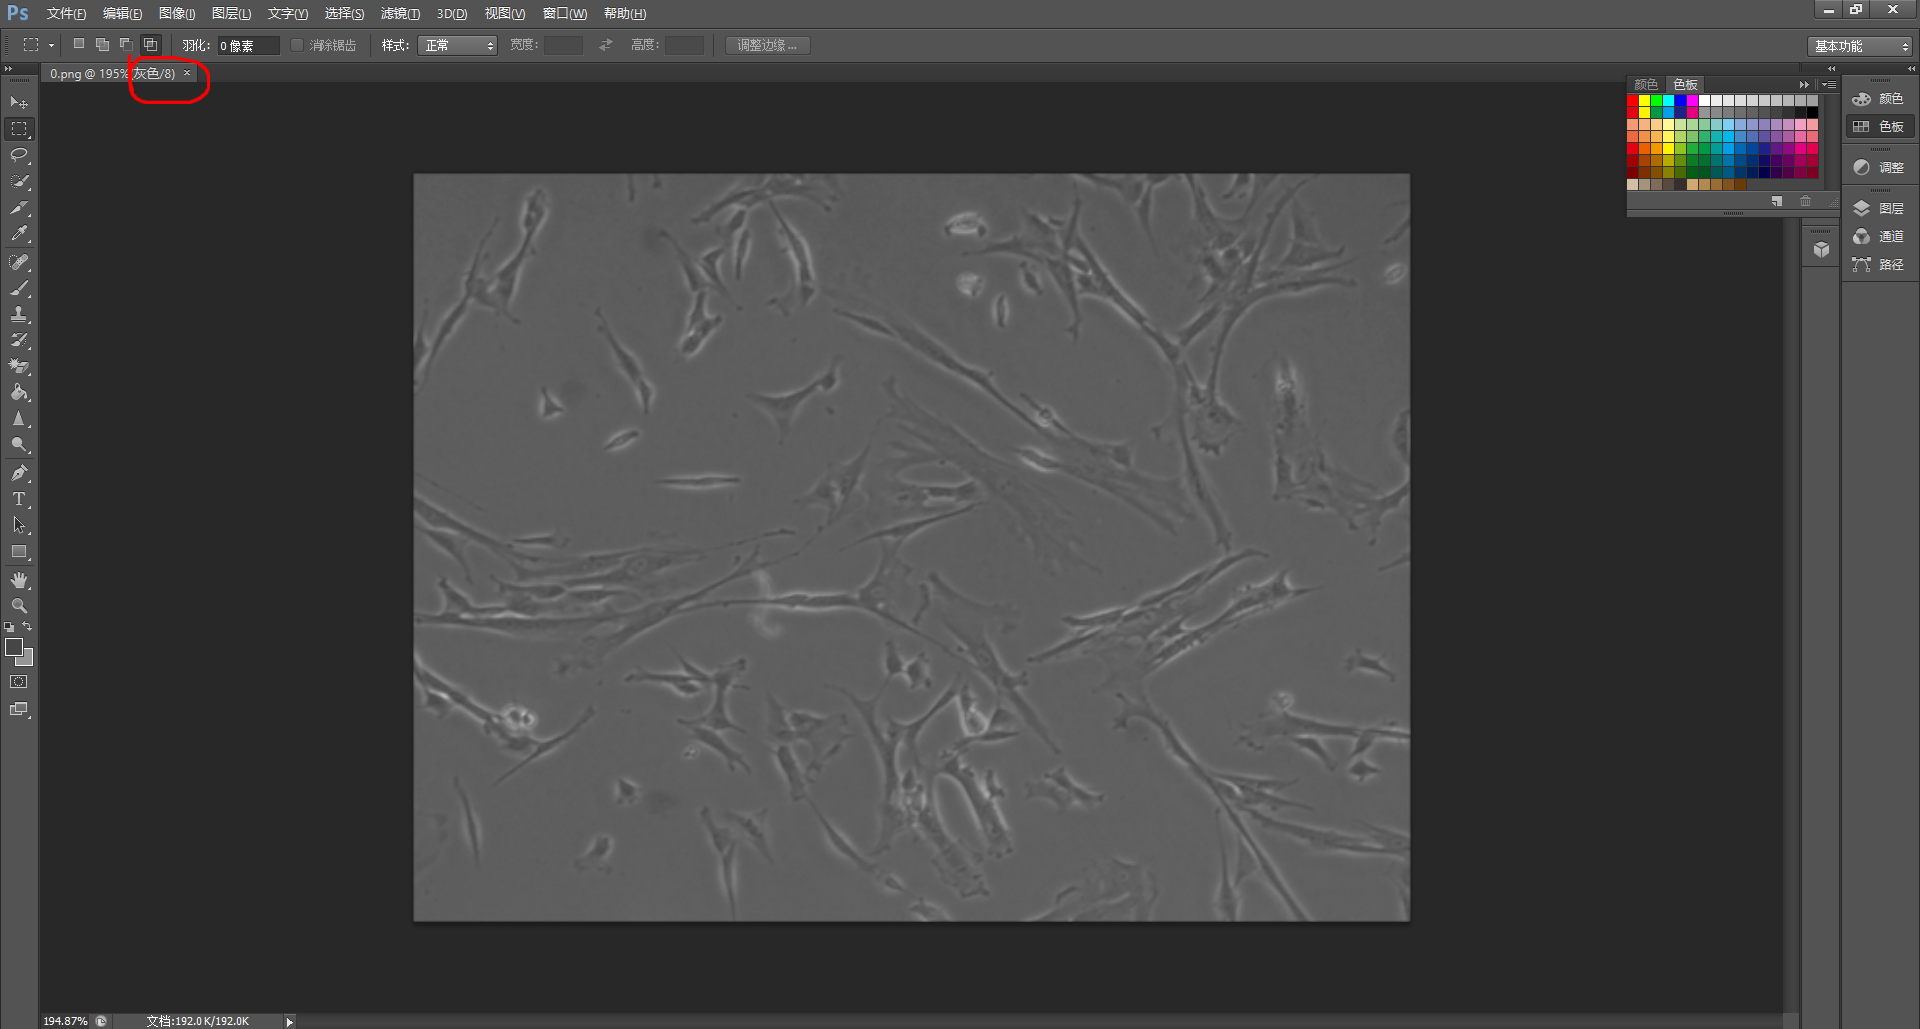This screenshot has height=1029, width=1920.
Task: Select the Lasso tool
Action: [x=18, y=155]
